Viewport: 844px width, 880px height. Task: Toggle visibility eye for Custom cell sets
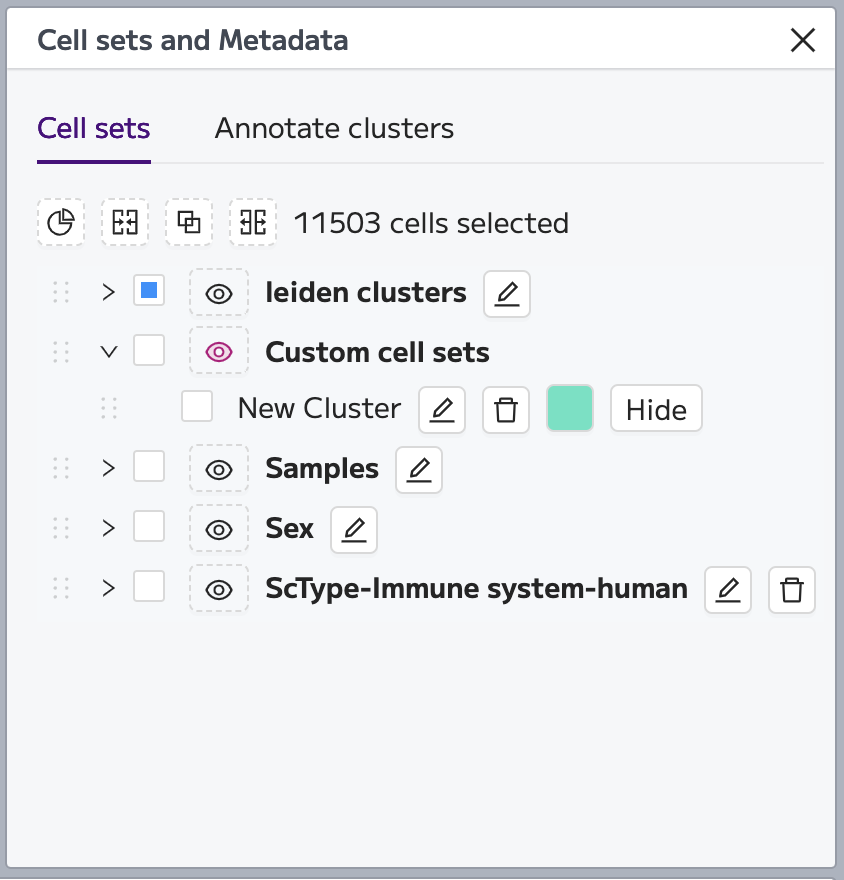(219, 352)
